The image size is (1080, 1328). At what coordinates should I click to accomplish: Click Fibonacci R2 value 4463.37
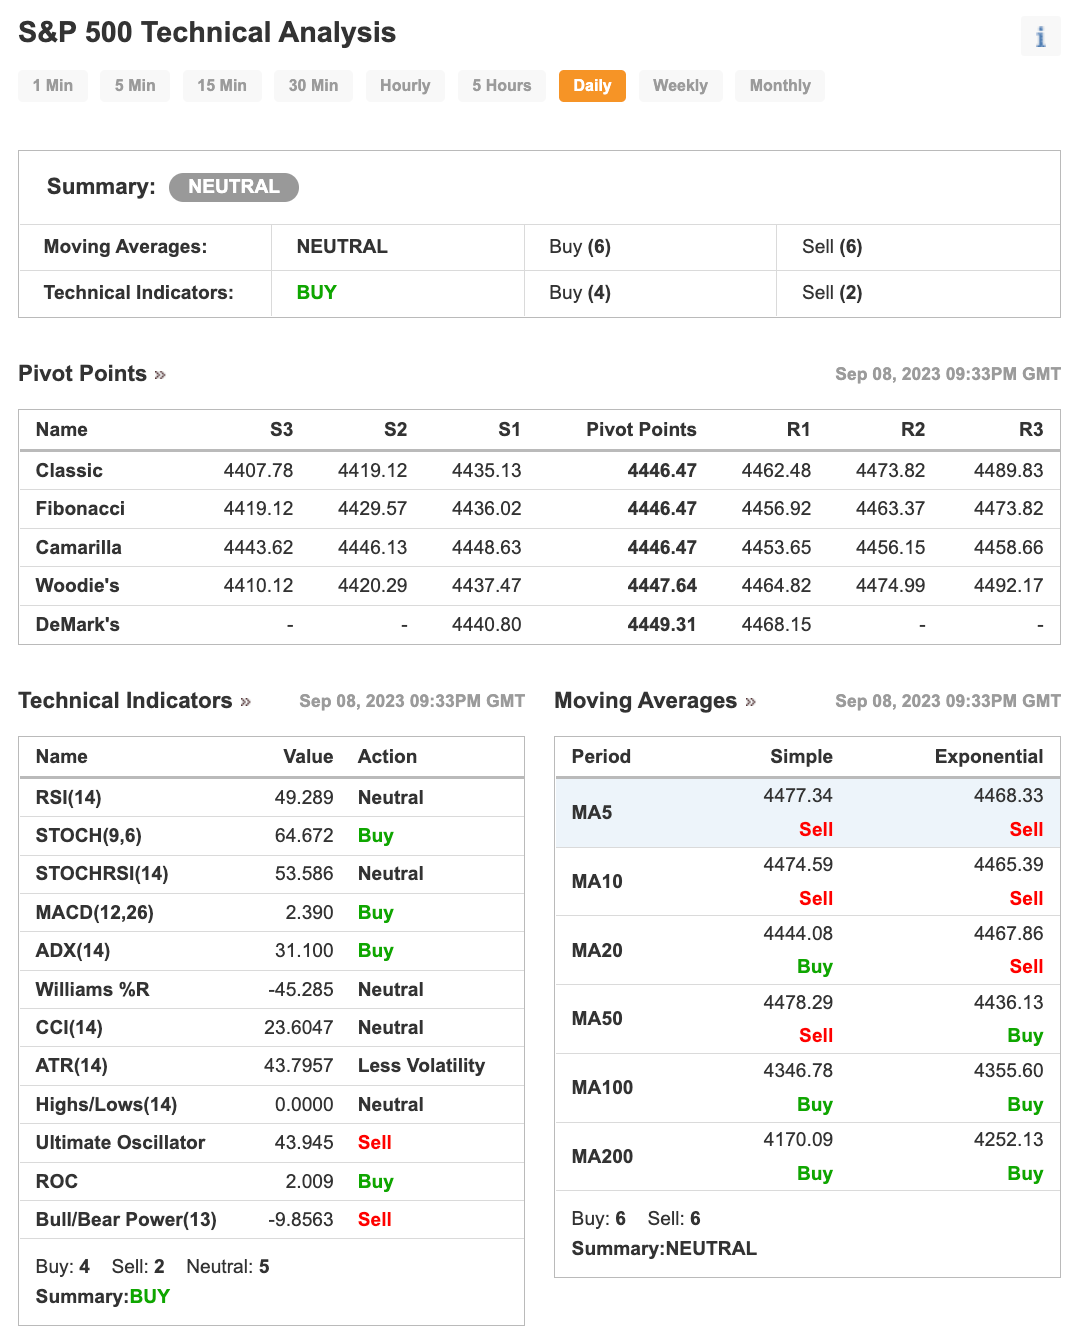pos(890,509)
